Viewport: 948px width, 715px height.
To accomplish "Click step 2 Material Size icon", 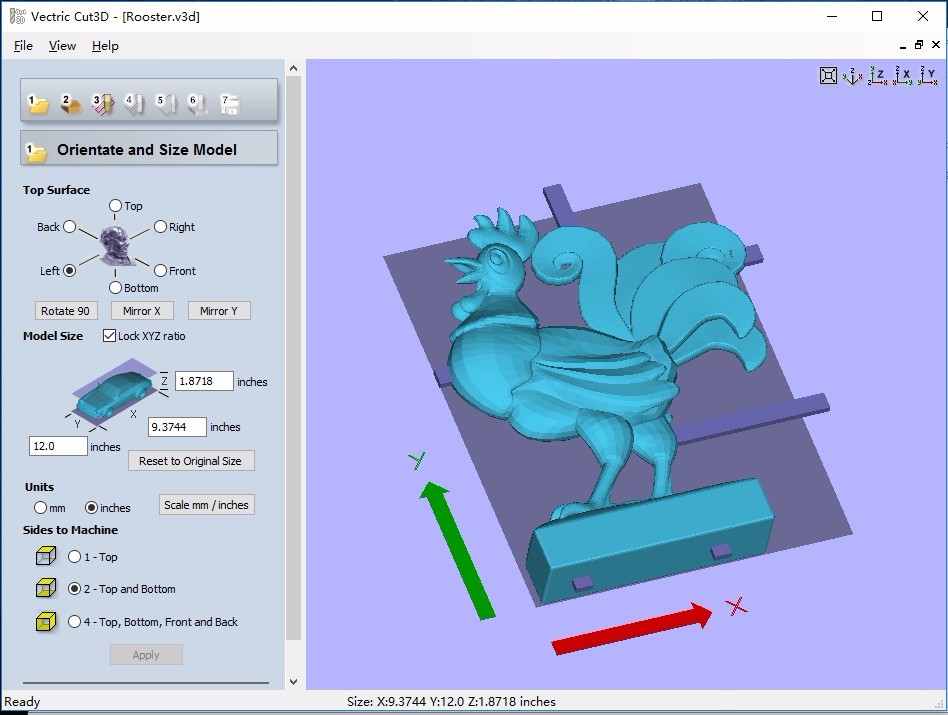I will 70,104.
